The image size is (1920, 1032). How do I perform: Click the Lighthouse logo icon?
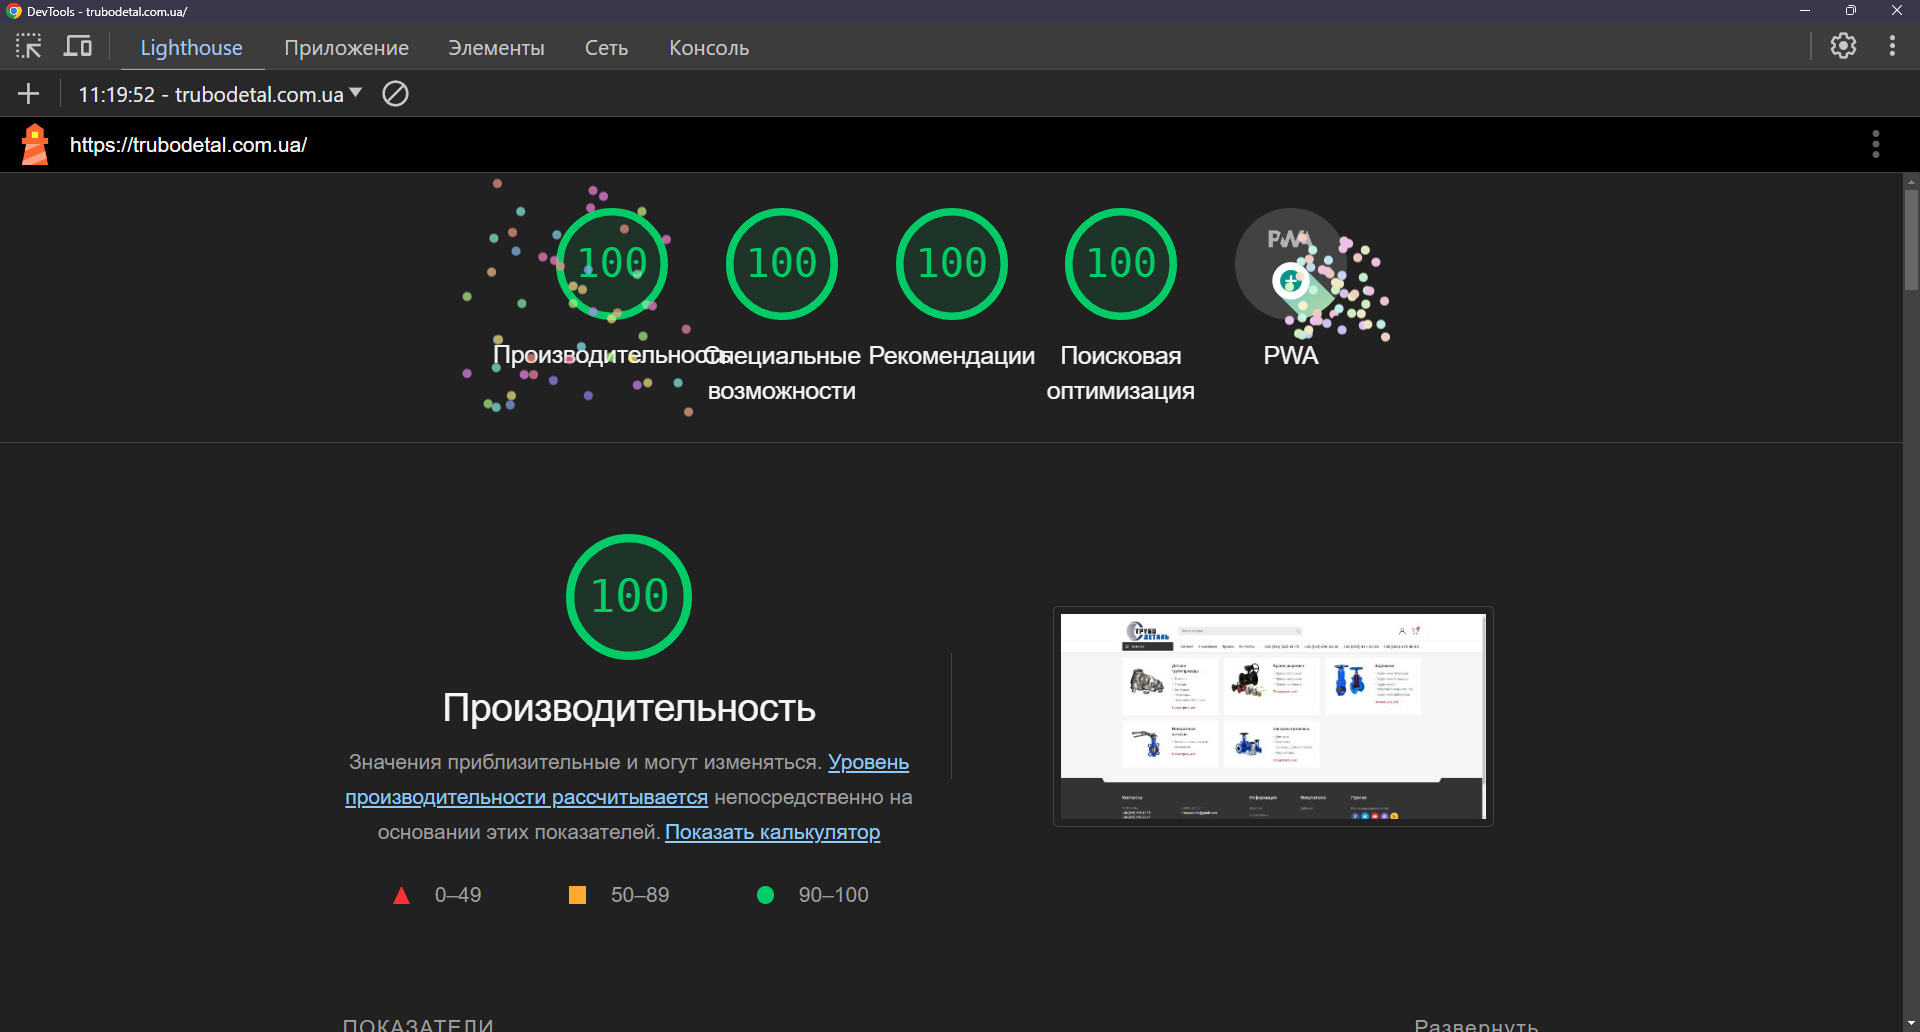[35, 145]
